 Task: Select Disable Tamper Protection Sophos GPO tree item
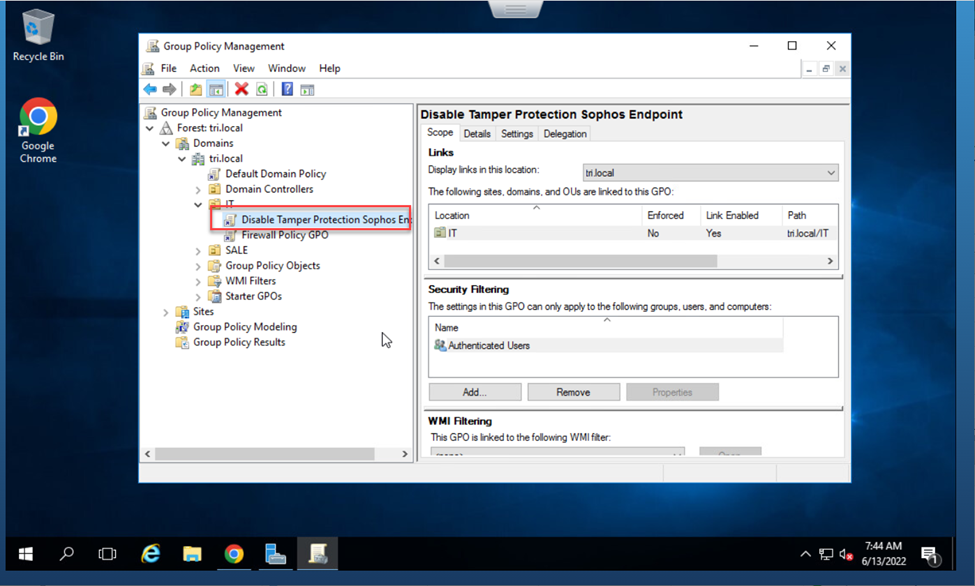[318, 220]
